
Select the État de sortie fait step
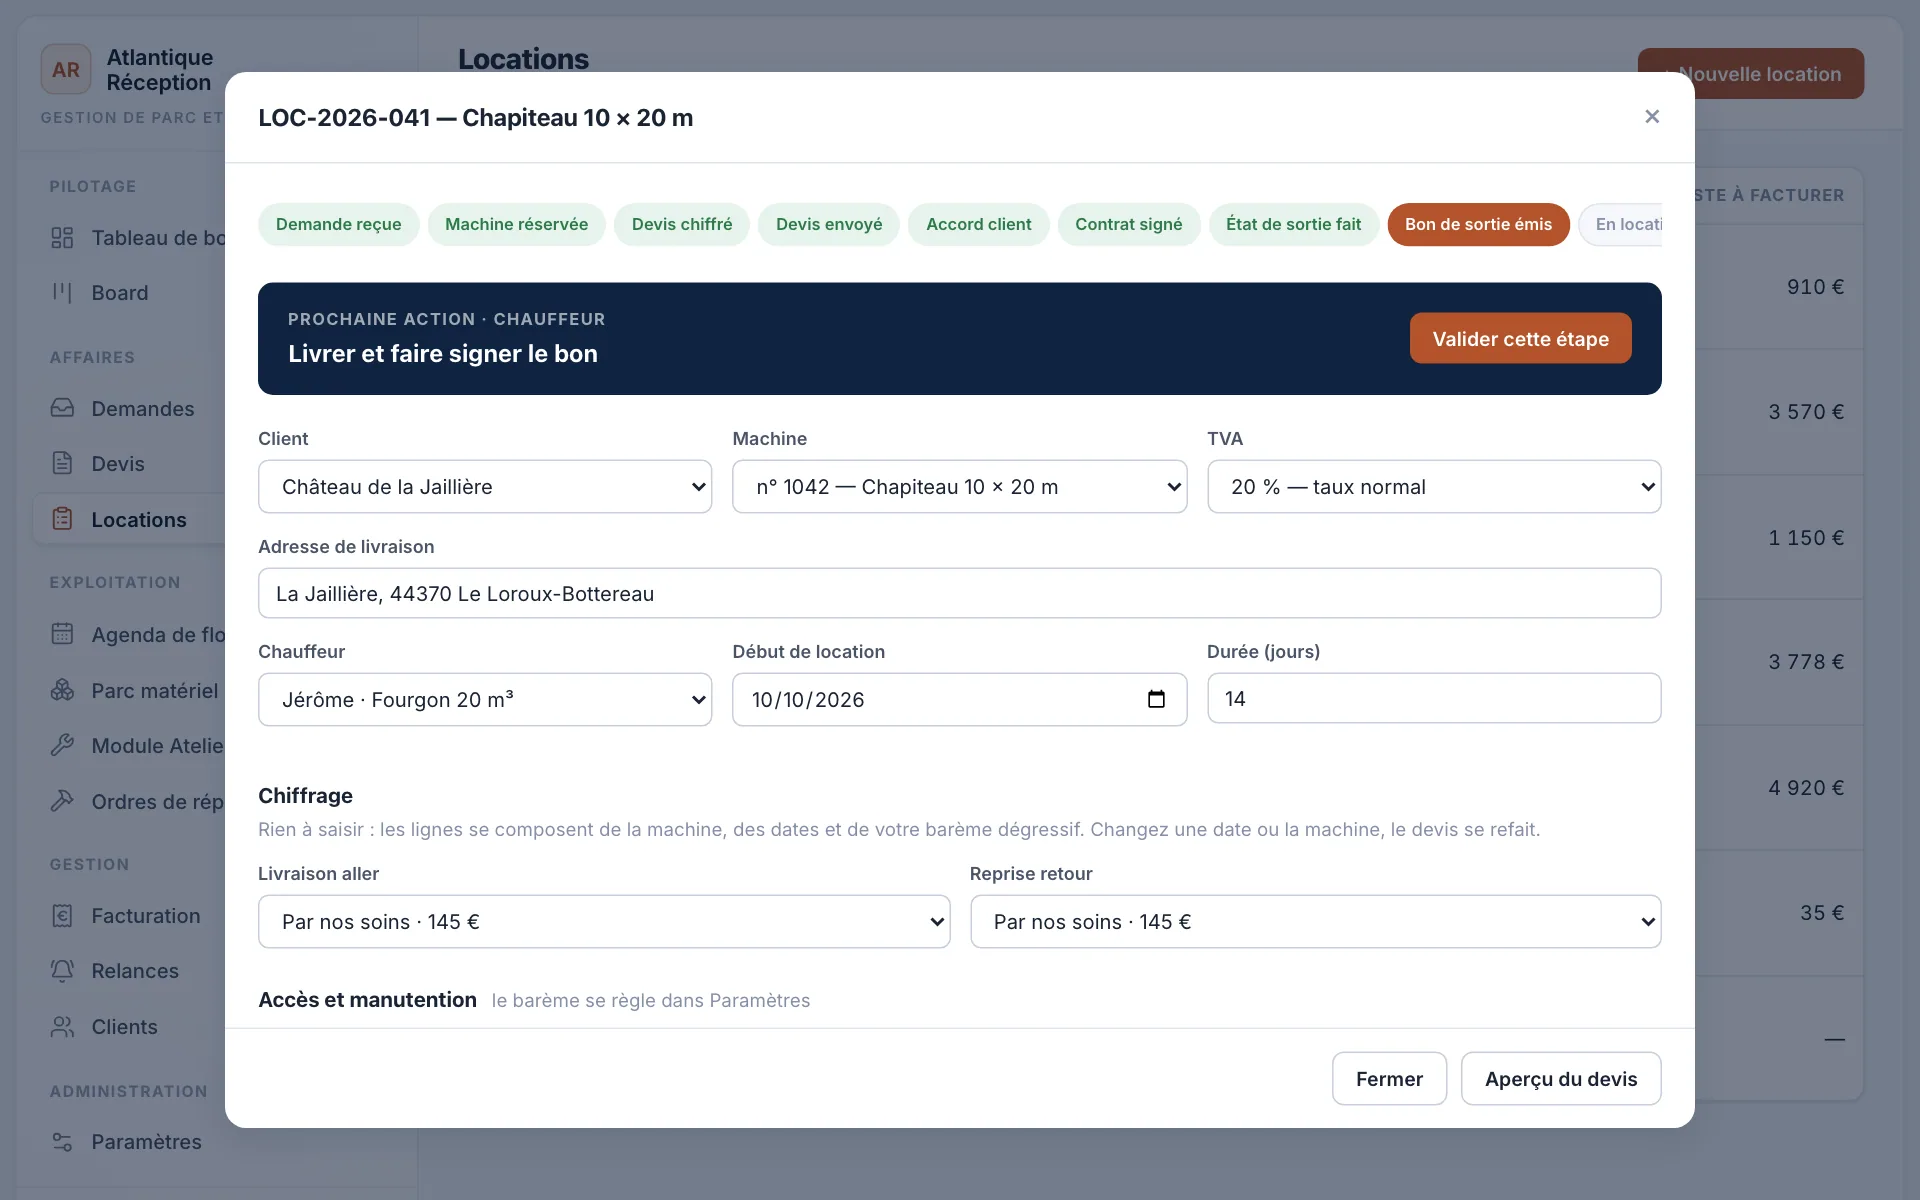pos(1294,224)
